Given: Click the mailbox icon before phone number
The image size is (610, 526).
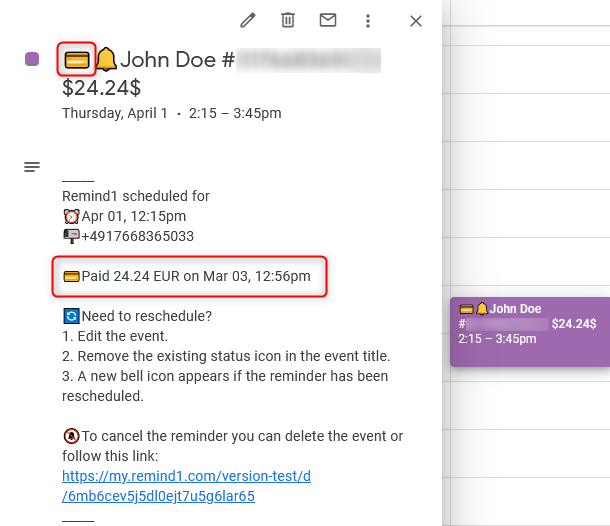Looking at the screenshot, I should pyautogui.click(x=72, y=237).
